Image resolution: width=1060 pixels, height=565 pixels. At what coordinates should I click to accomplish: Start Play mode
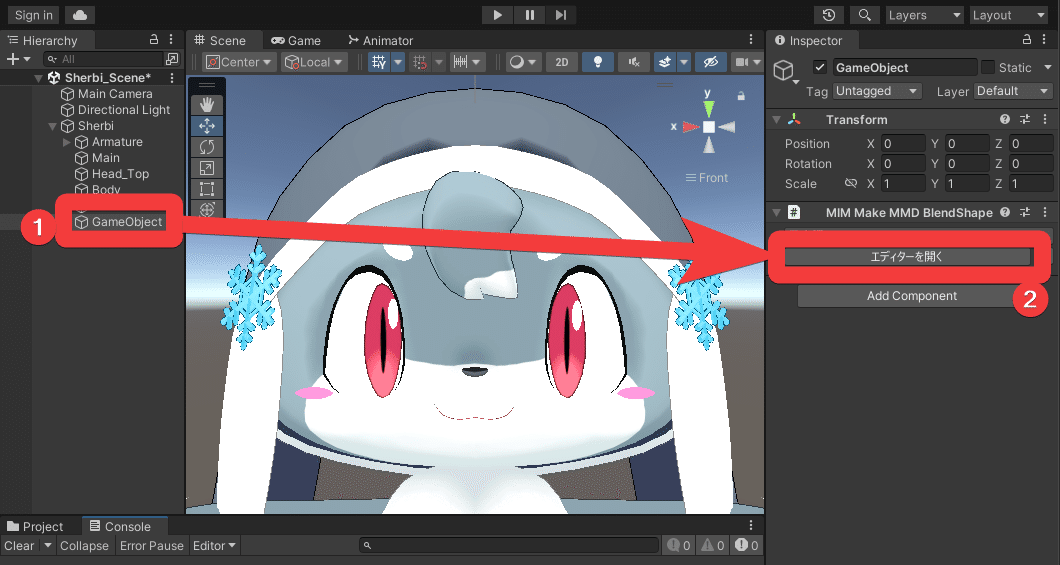point(498,15)
